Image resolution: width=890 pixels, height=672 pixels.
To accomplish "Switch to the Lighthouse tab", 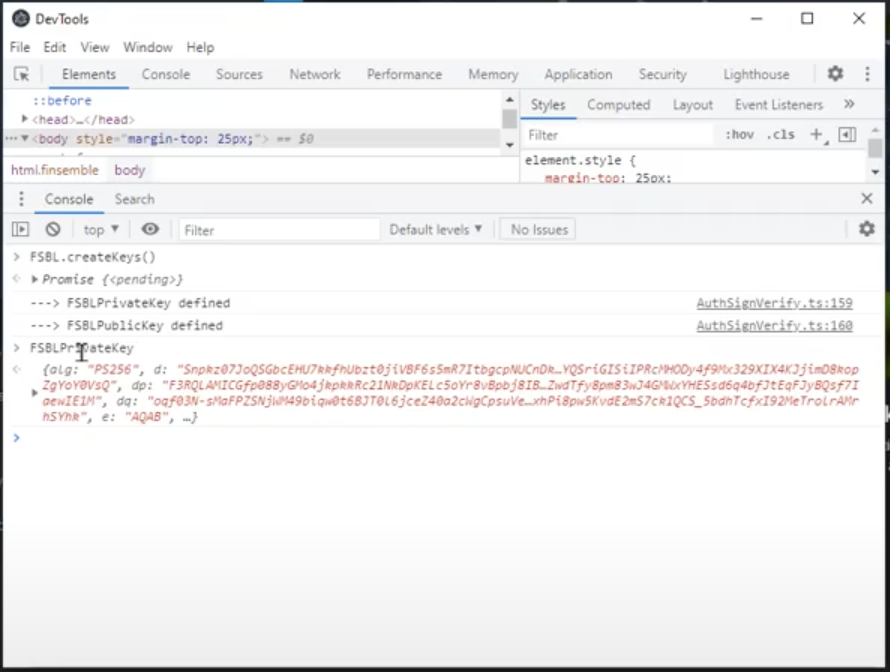I will (755, 74).
